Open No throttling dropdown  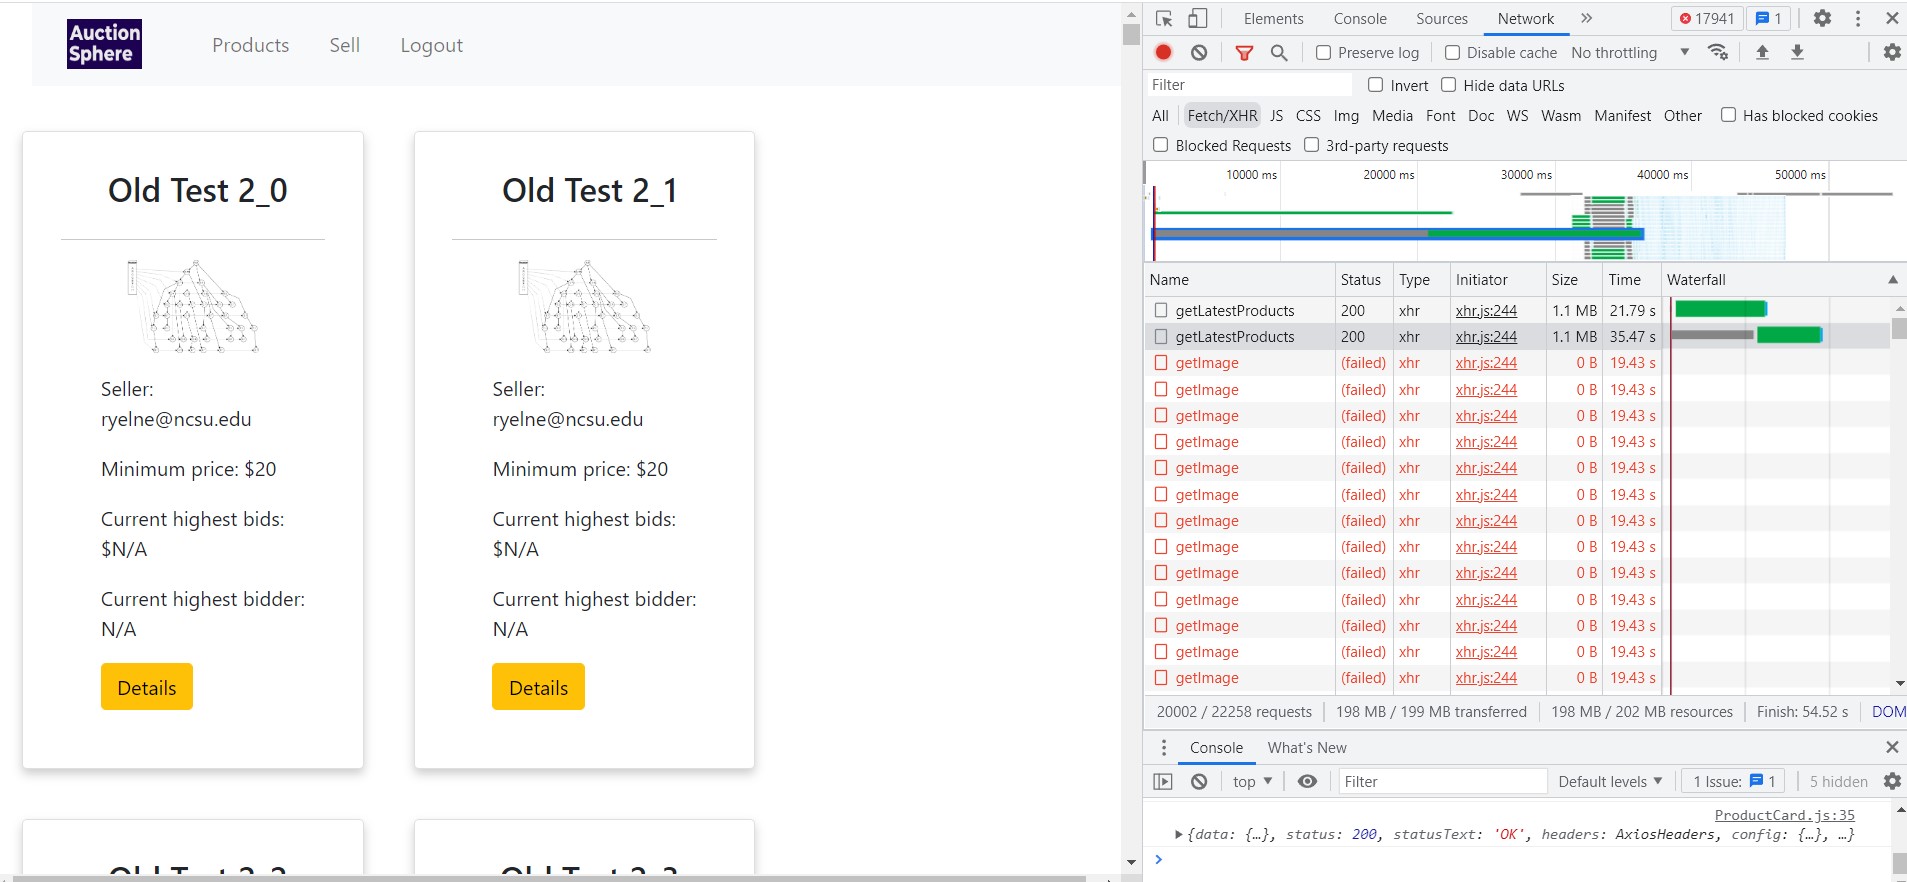click(x=1630, y=53)
